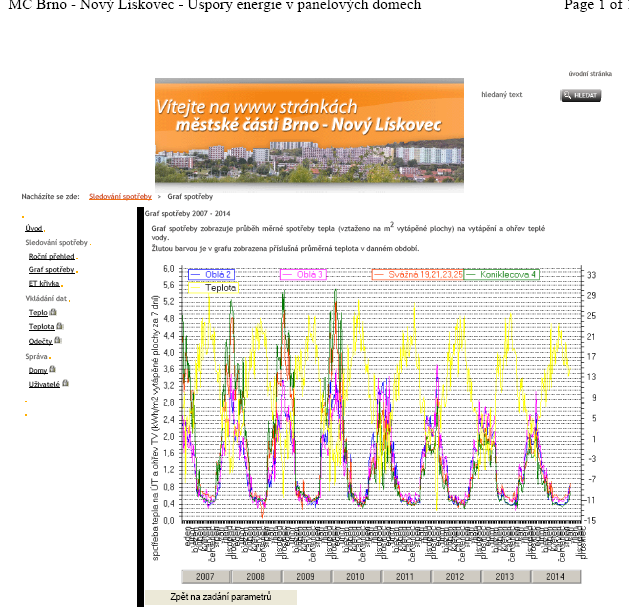Open Roční přehled in the sidebar
The image size is (629, 607).
52,256
